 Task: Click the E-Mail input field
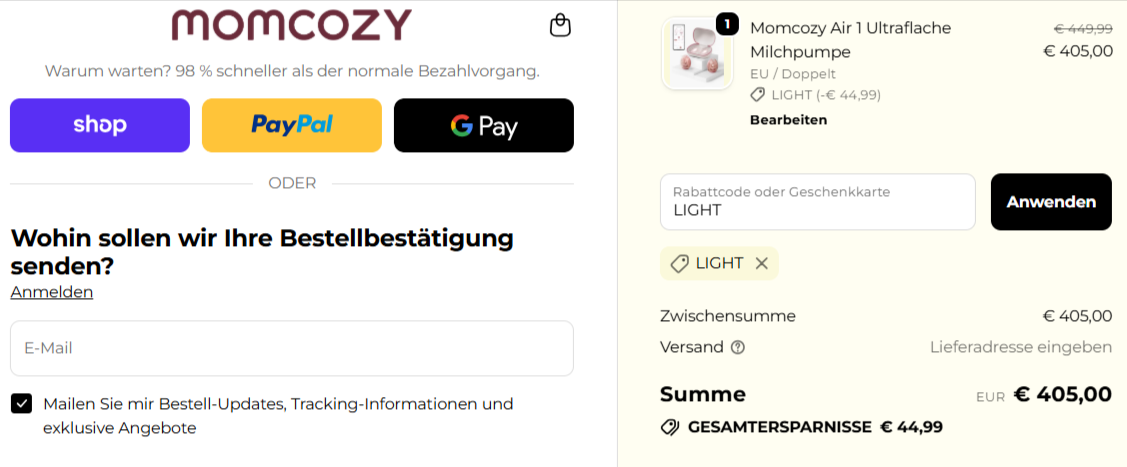[x=292, y=348]
